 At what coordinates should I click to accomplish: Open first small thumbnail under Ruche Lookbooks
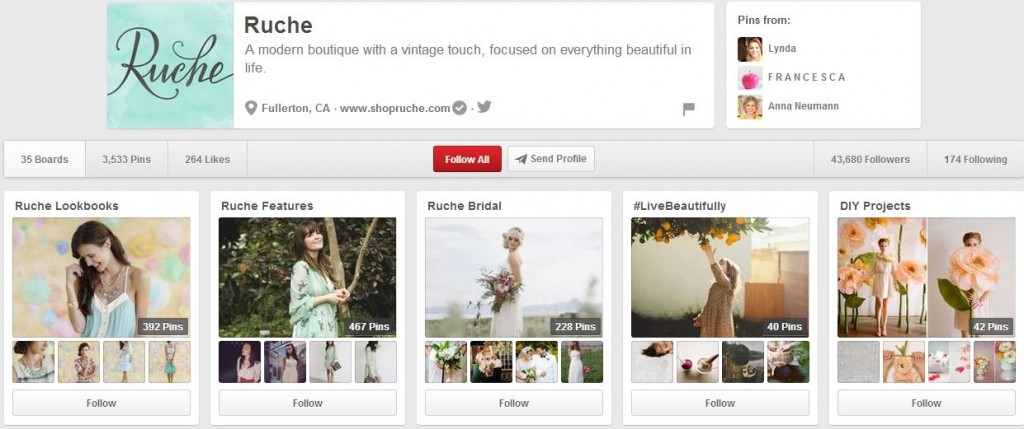tap(33, 362)
